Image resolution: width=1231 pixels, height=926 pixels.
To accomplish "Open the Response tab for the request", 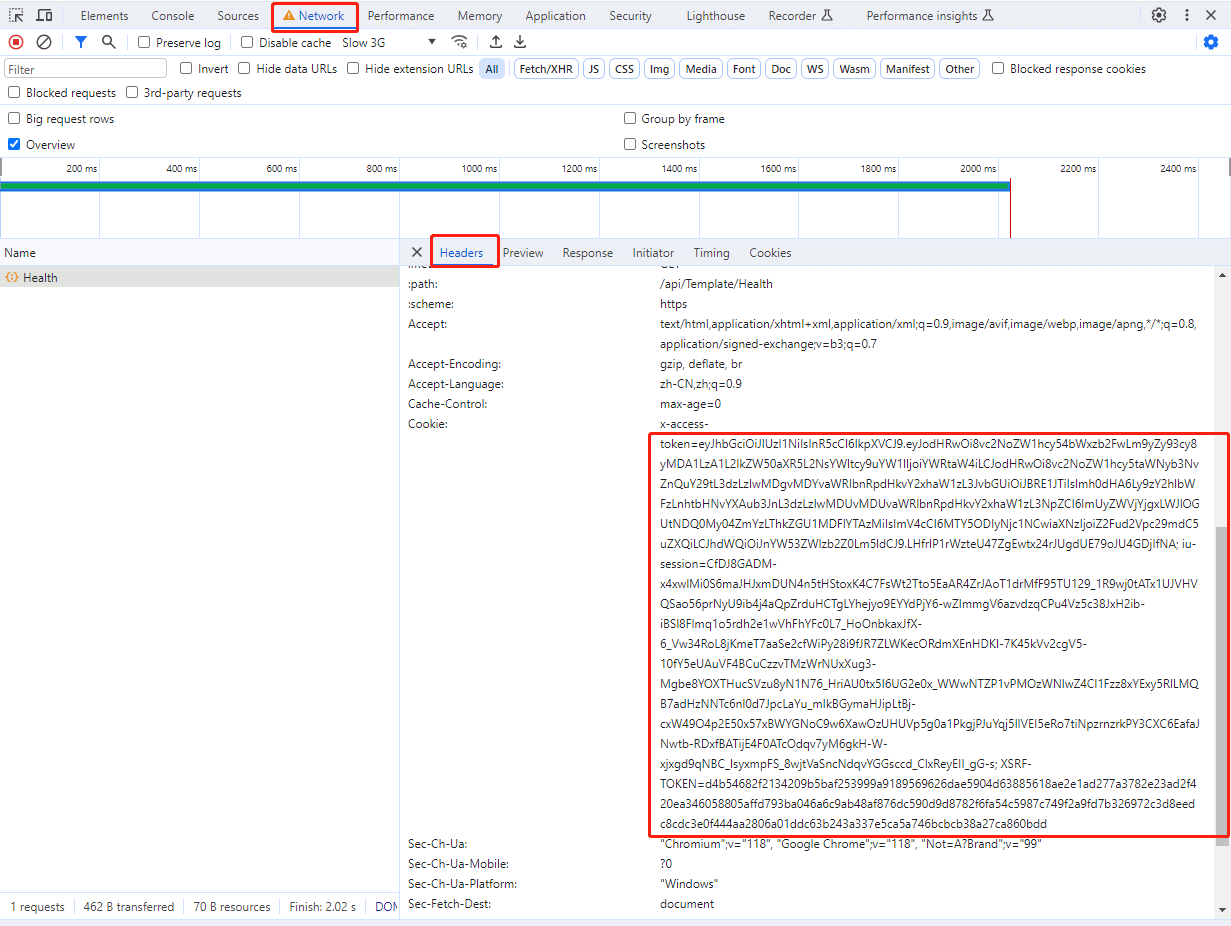I will click(587, 253).
